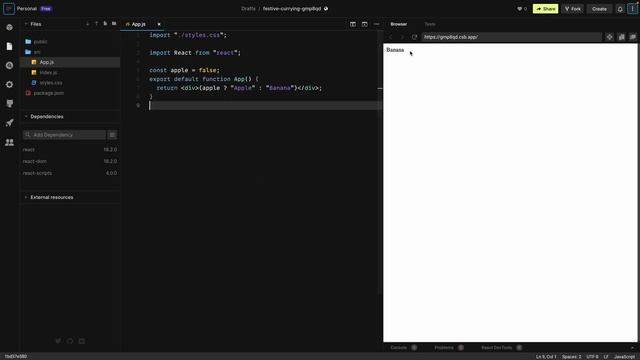Click the preview inspect element icon
640x360 pixels.
click(x=609, y=37)
